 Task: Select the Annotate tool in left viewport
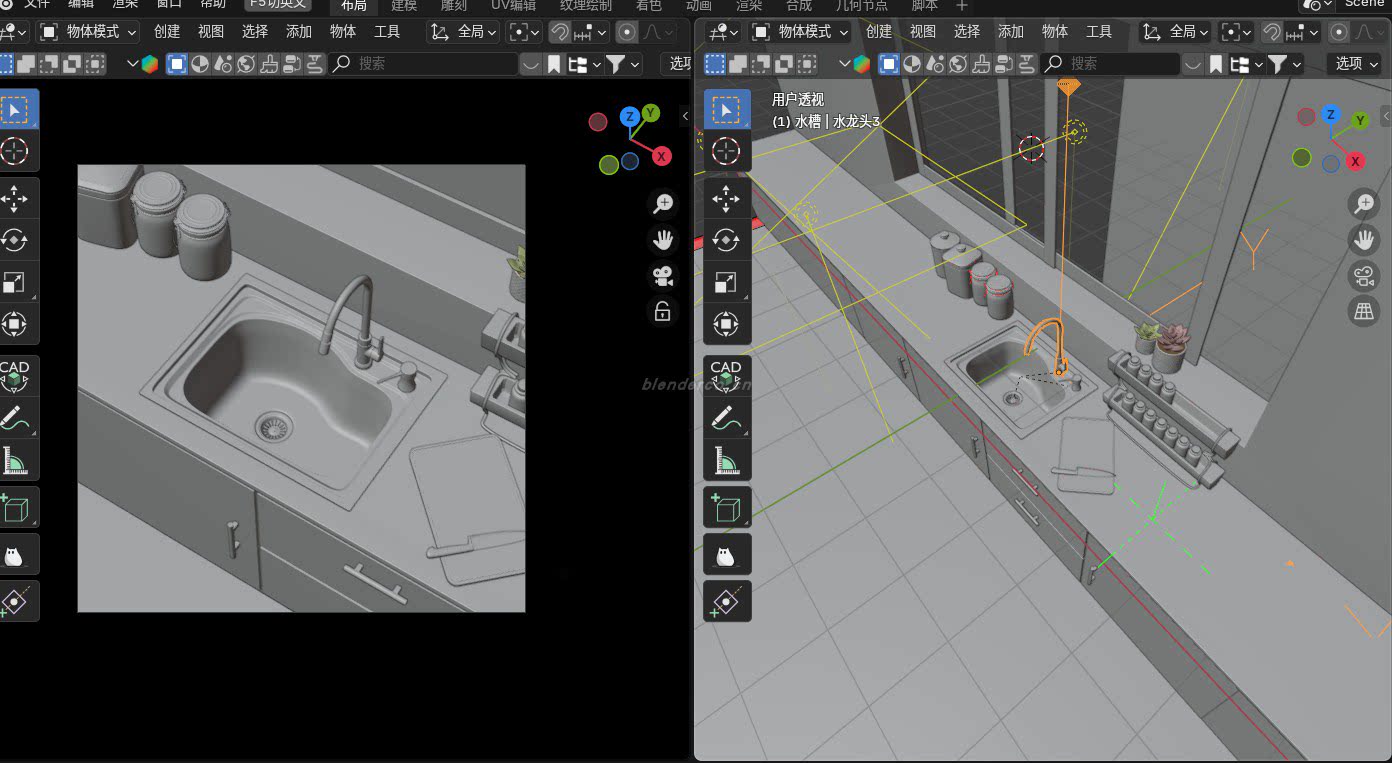pos(16,417)
